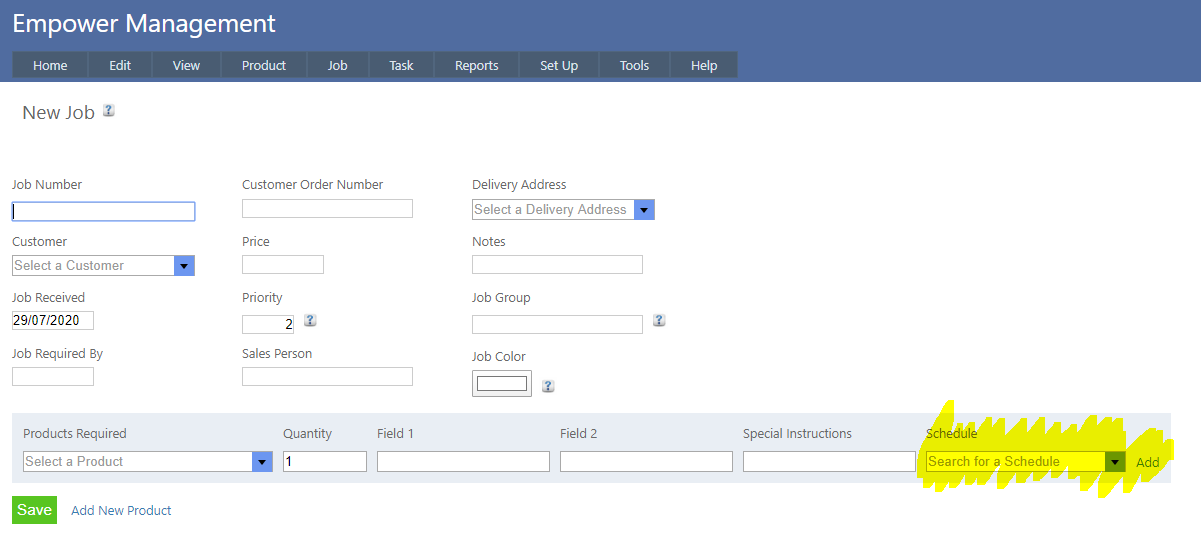Open the Delivery Address dropdown arrow
The image size is (1201, 556).
(644, 210)
